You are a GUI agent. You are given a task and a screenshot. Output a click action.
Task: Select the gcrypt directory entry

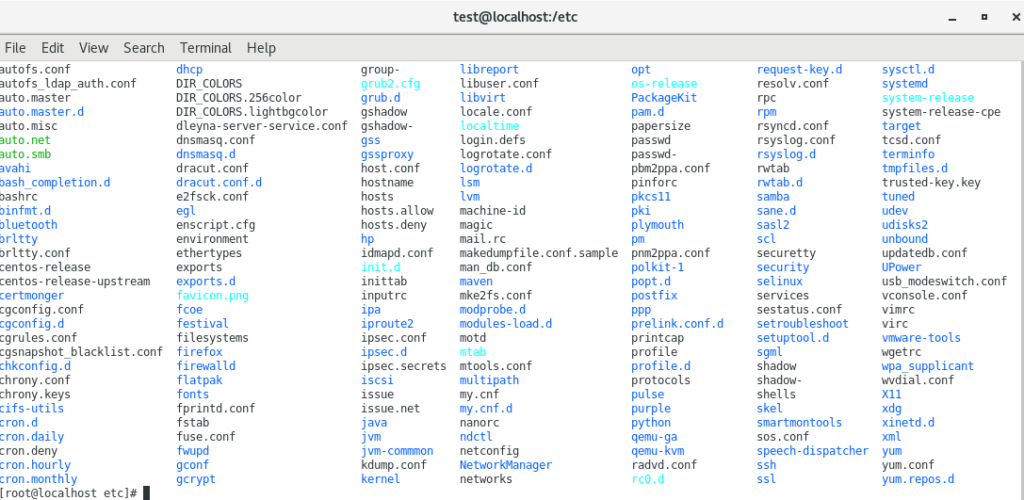coord(196,479)
